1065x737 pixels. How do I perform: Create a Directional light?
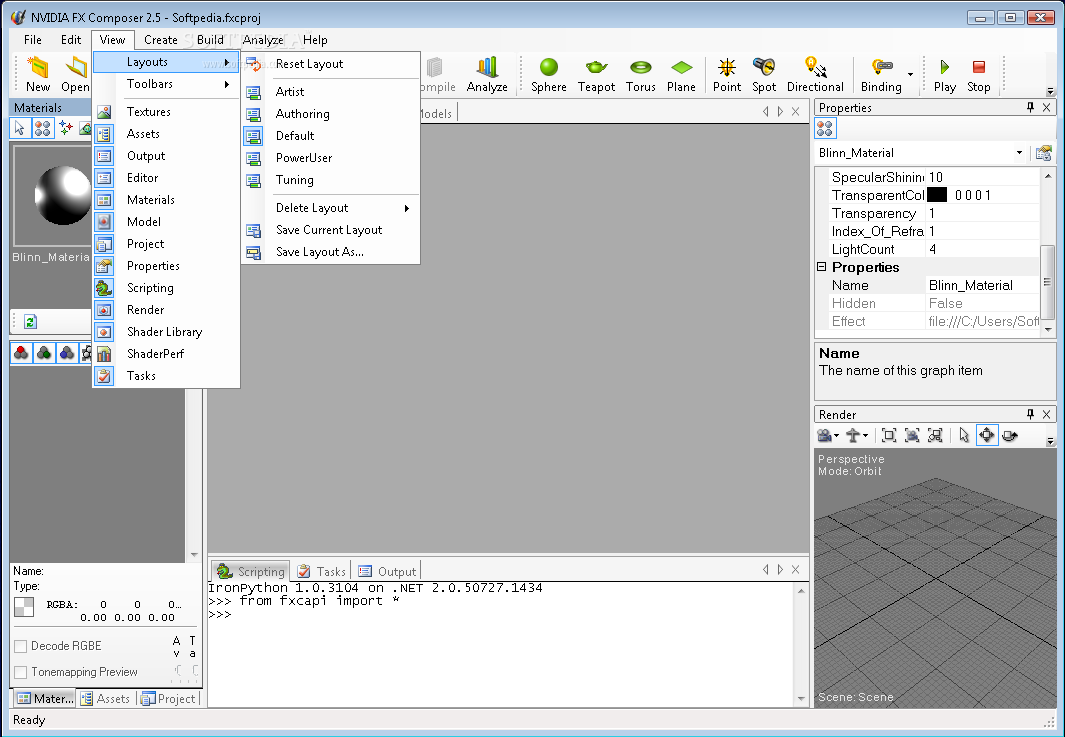point(815,75)
